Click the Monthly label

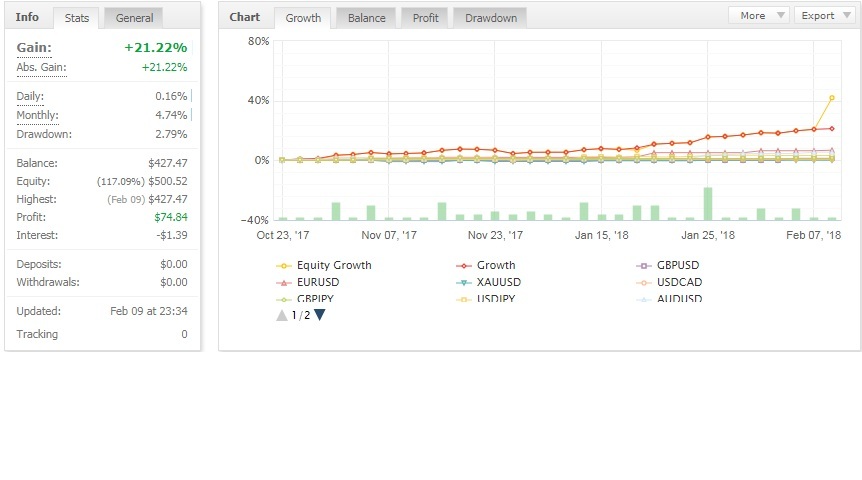[x=37, y=115]
